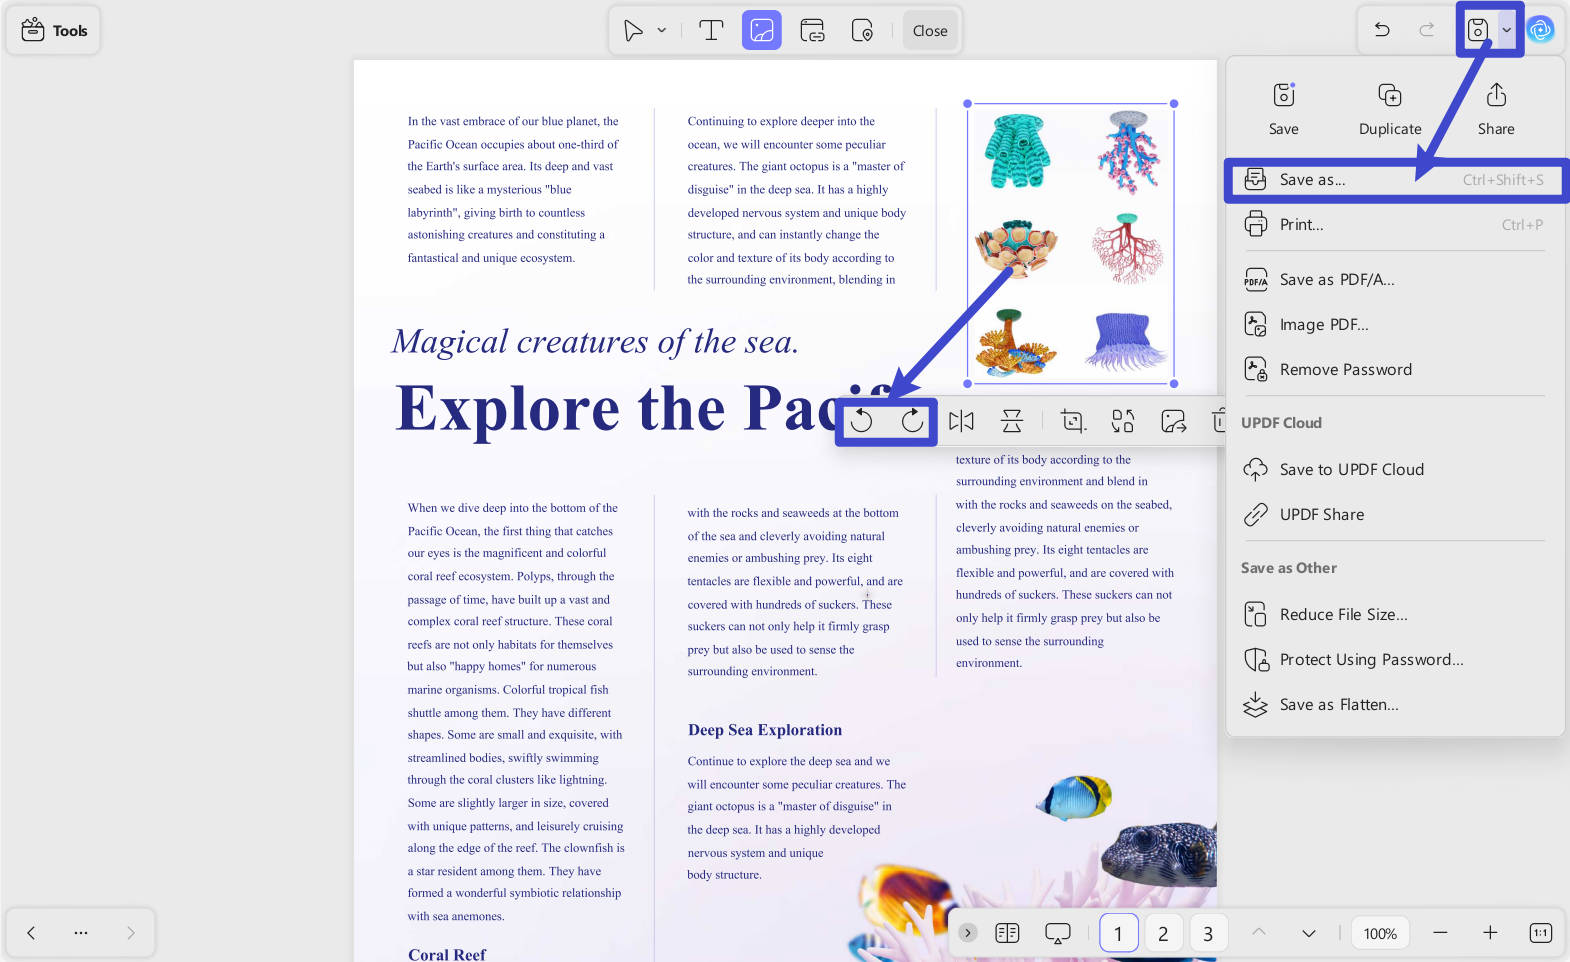1570x962 pixels.
Task: Choose Save as PDF/A...
Action: point(1396,280)
